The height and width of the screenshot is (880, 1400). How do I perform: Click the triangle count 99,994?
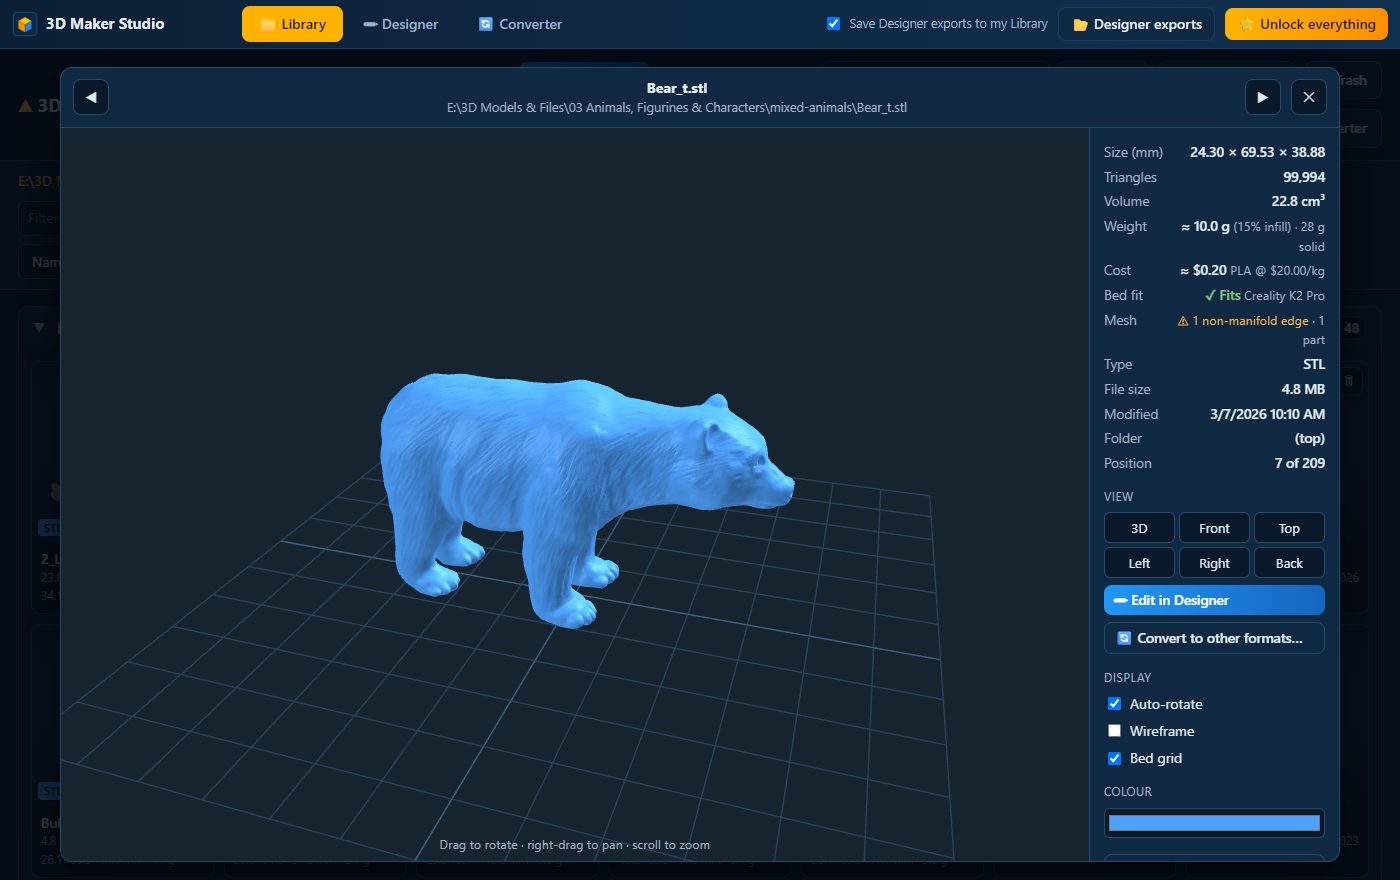pos(1304,177)
